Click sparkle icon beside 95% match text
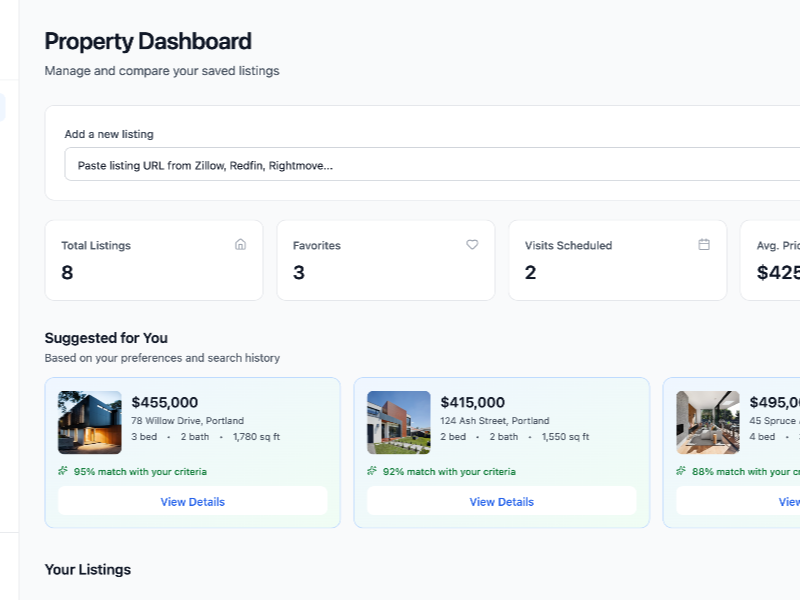The image size is (800, 600). [63, 471]
